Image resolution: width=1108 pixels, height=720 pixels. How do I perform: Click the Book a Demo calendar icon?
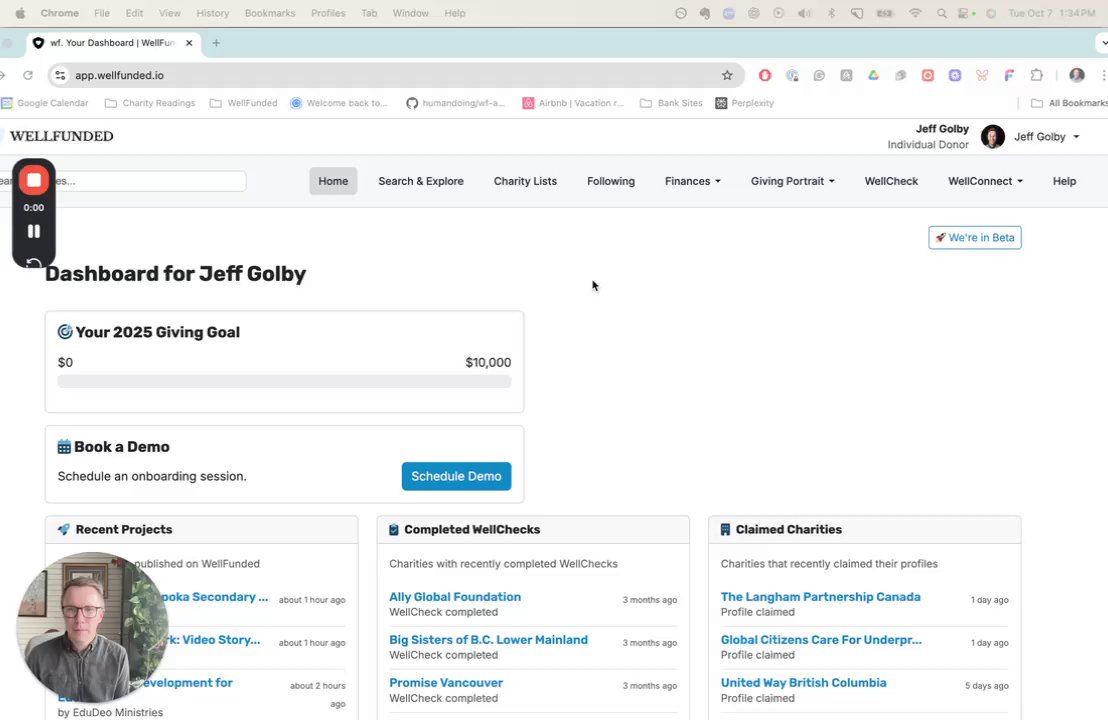tap(64, 447)
